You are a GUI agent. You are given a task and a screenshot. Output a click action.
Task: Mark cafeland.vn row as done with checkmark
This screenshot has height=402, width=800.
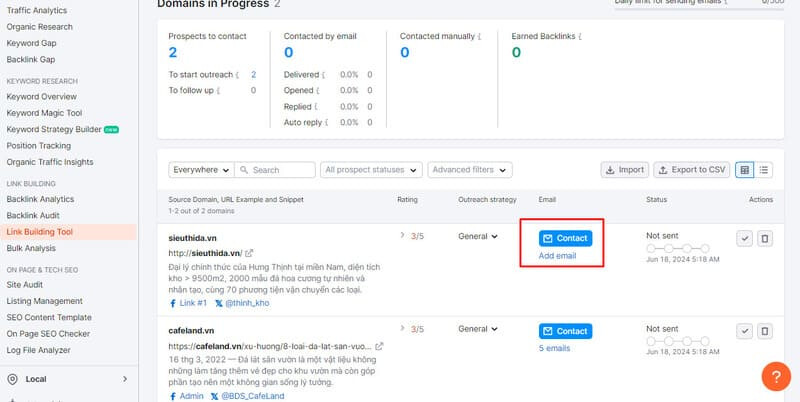click(744, 331)
